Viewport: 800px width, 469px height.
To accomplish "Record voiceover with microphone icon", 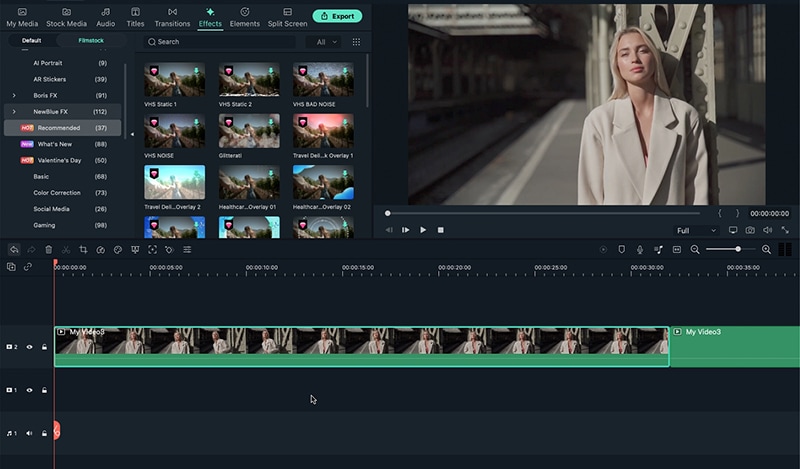I will click(640, 249).
